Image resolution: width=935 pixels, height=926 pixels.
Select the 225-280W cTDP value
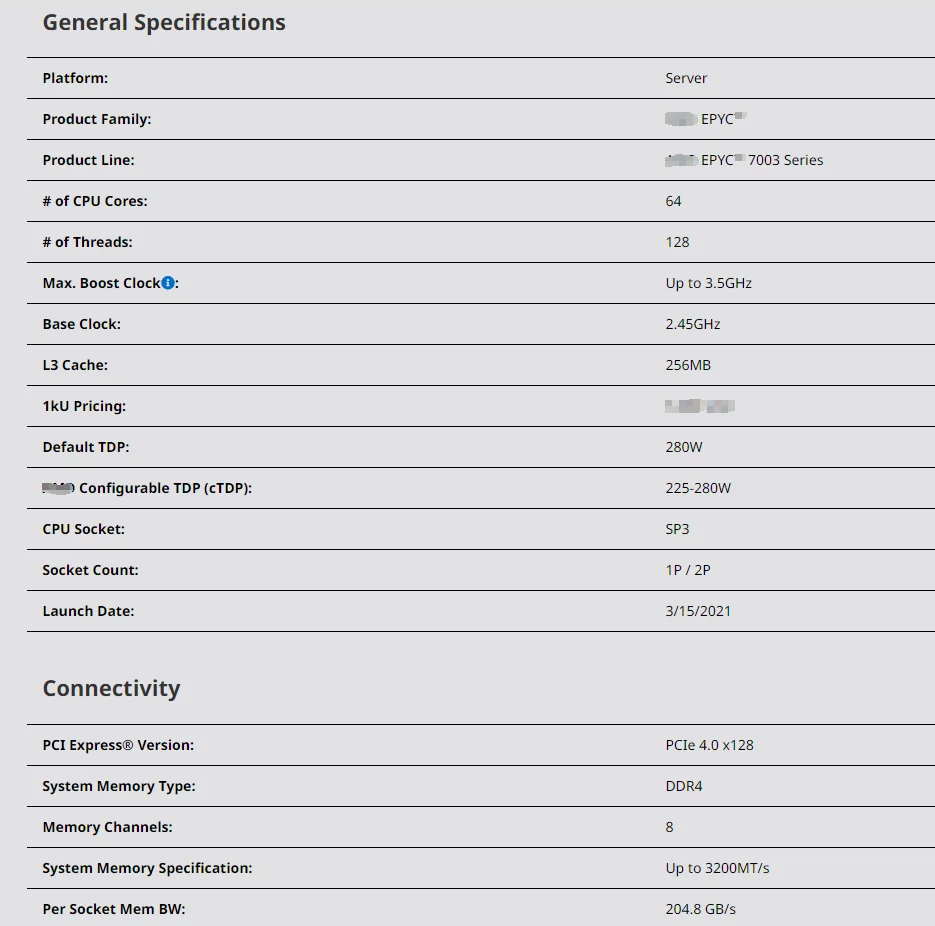pos(698,488)
